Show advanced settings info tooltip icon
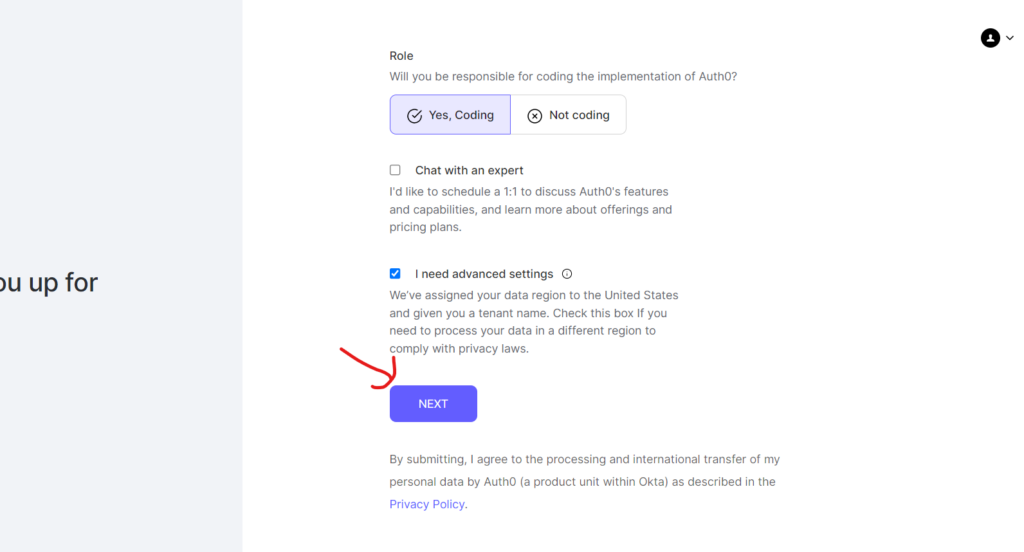The image size is (1024, 552). pos(567,274)
